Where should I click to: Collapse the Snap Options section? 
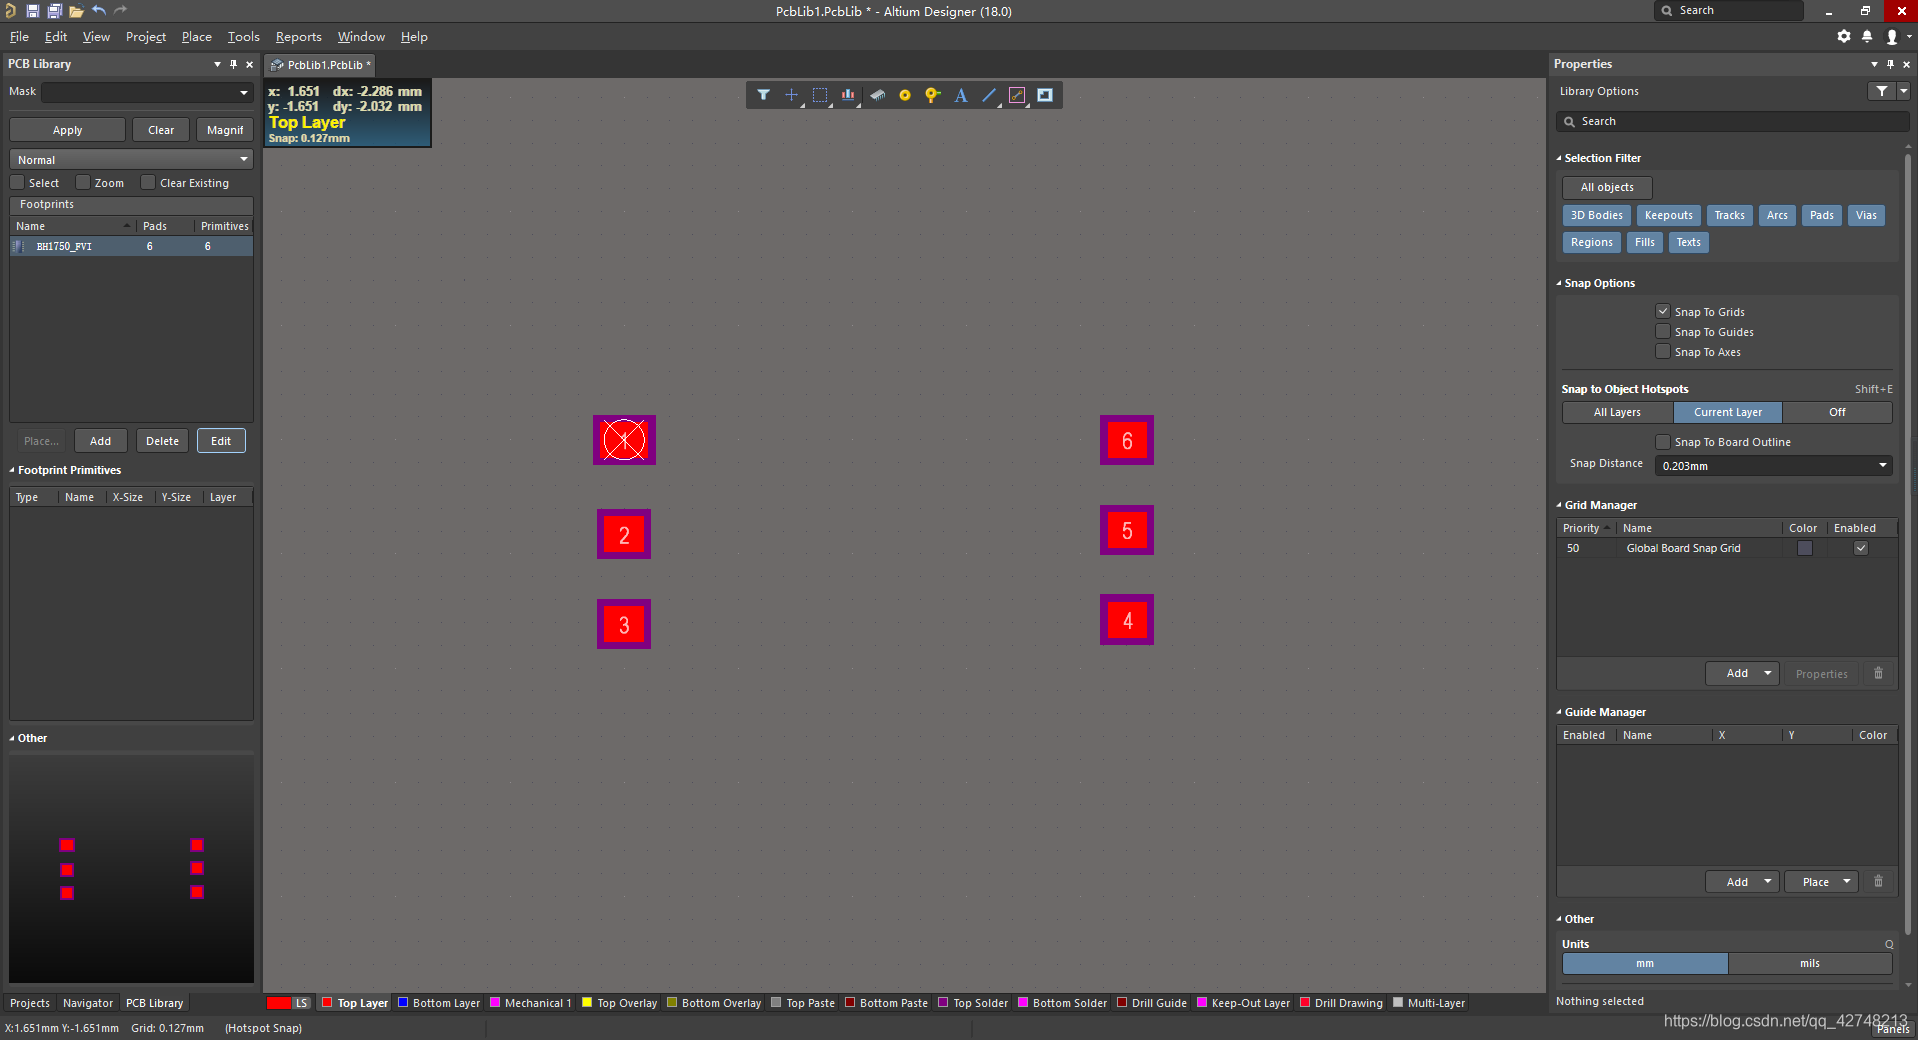[1559, 283]
